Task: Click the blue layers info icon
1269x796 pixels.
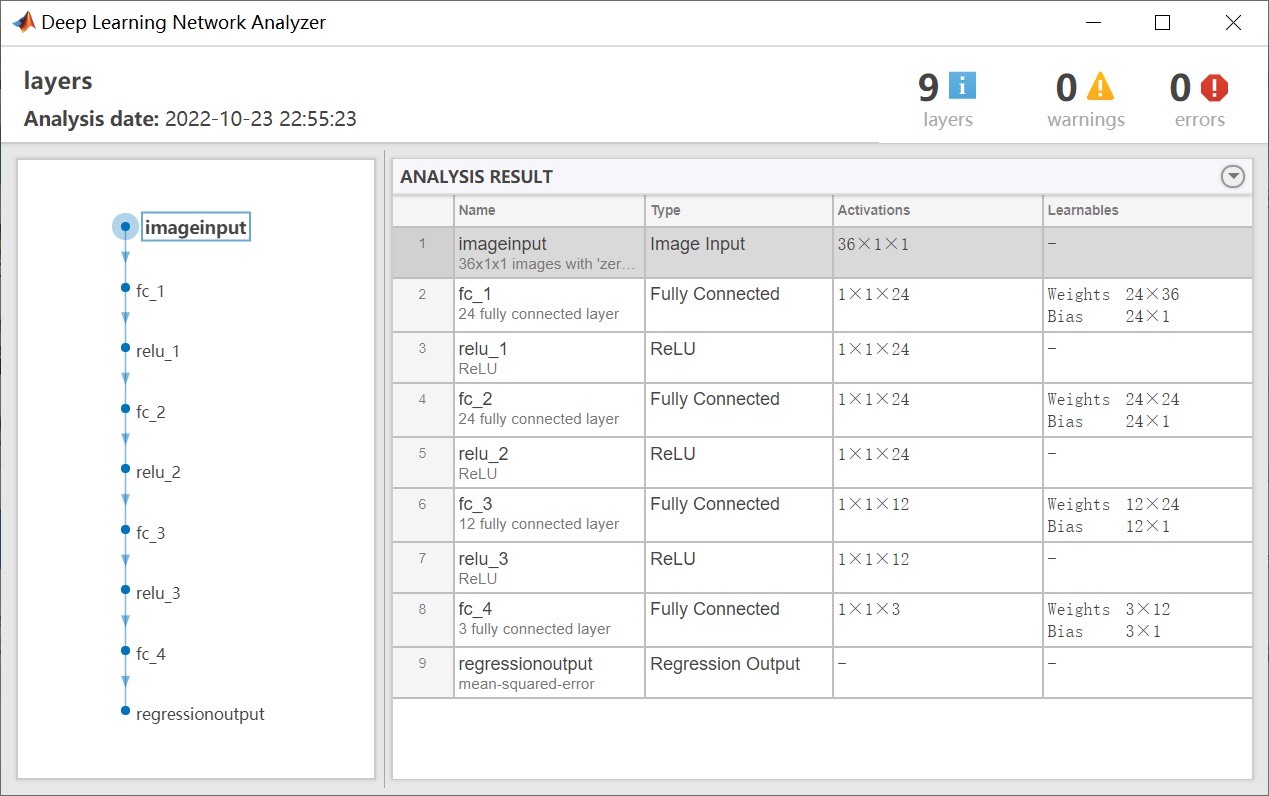Action: pos(962,87)
